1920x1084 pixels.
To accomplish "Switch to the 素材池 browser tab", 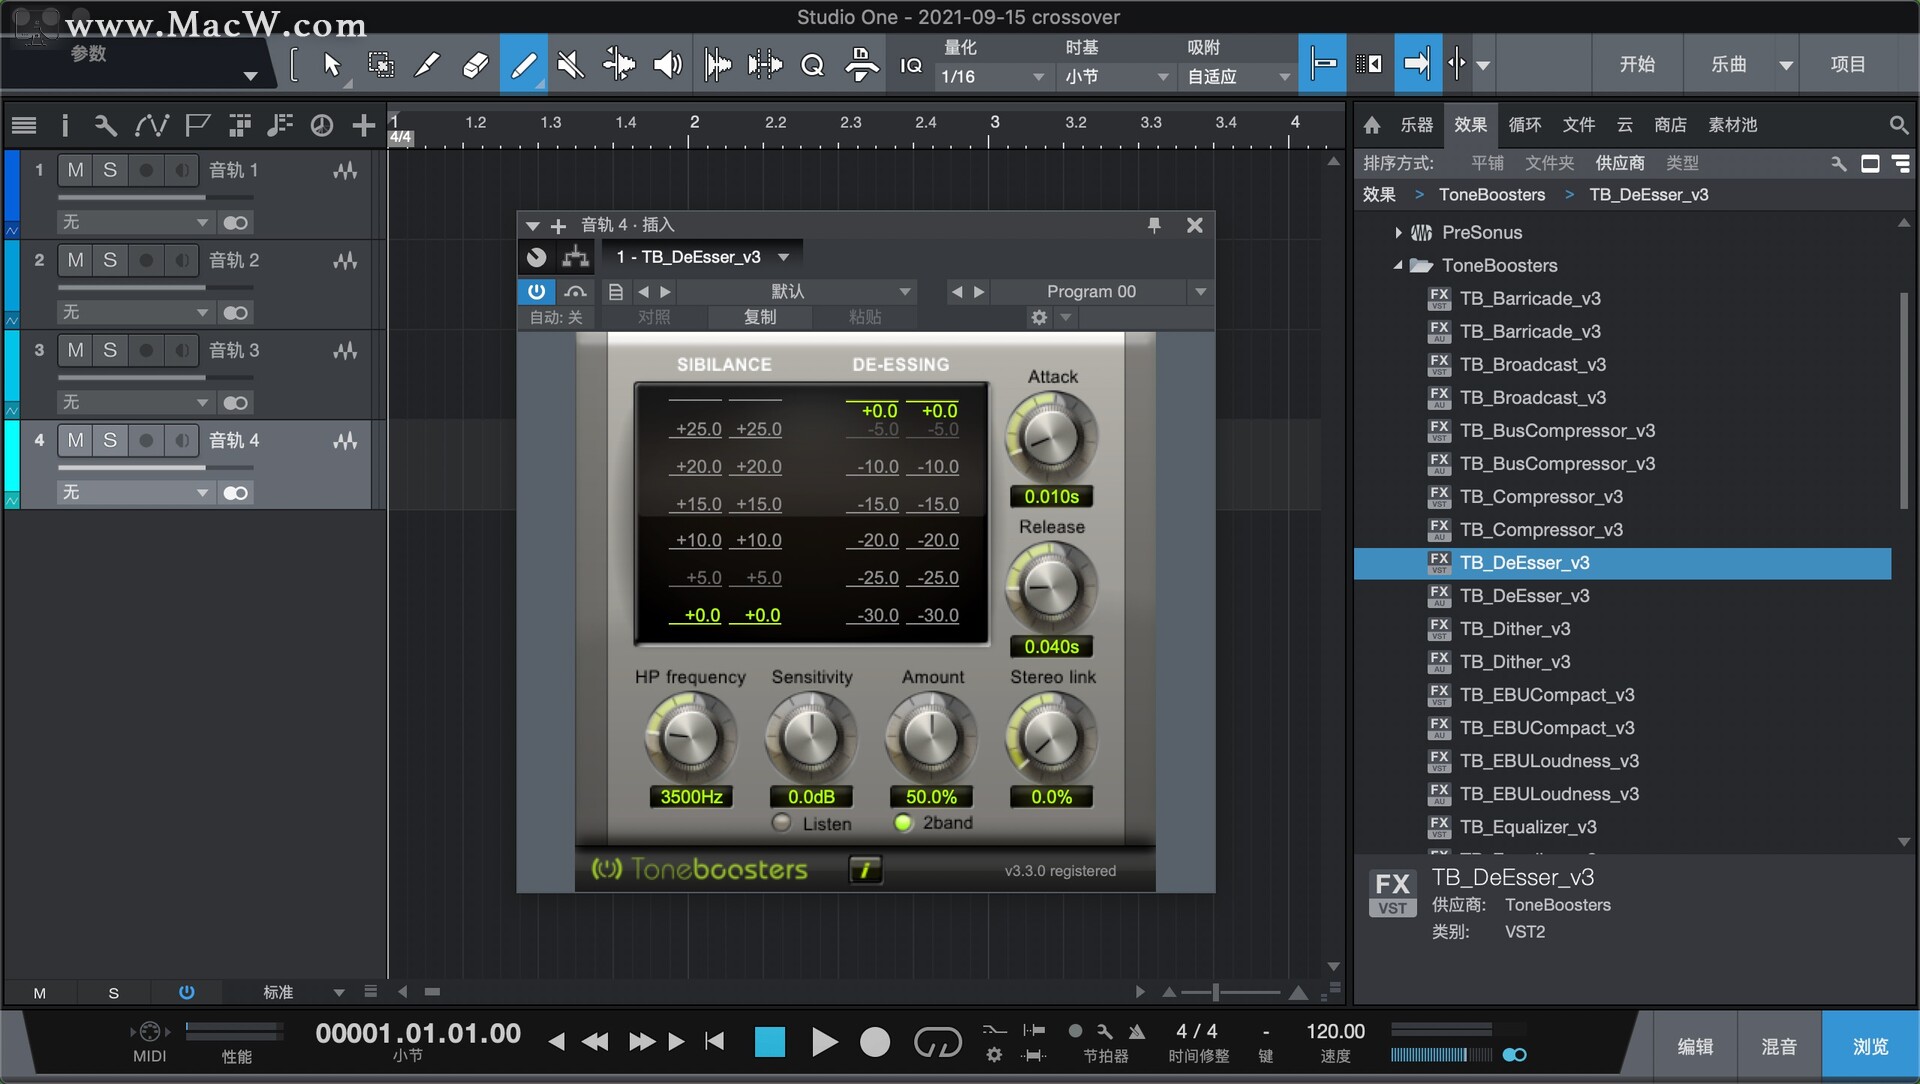I will pyautogui.click(x=1732, y=125).
